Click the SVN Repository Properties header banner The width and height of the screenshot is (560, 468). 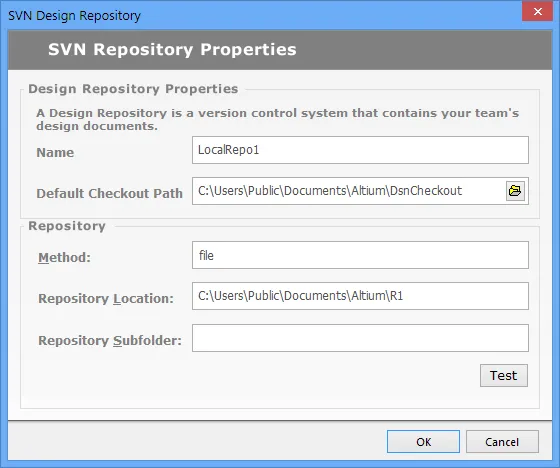[280, 50]
